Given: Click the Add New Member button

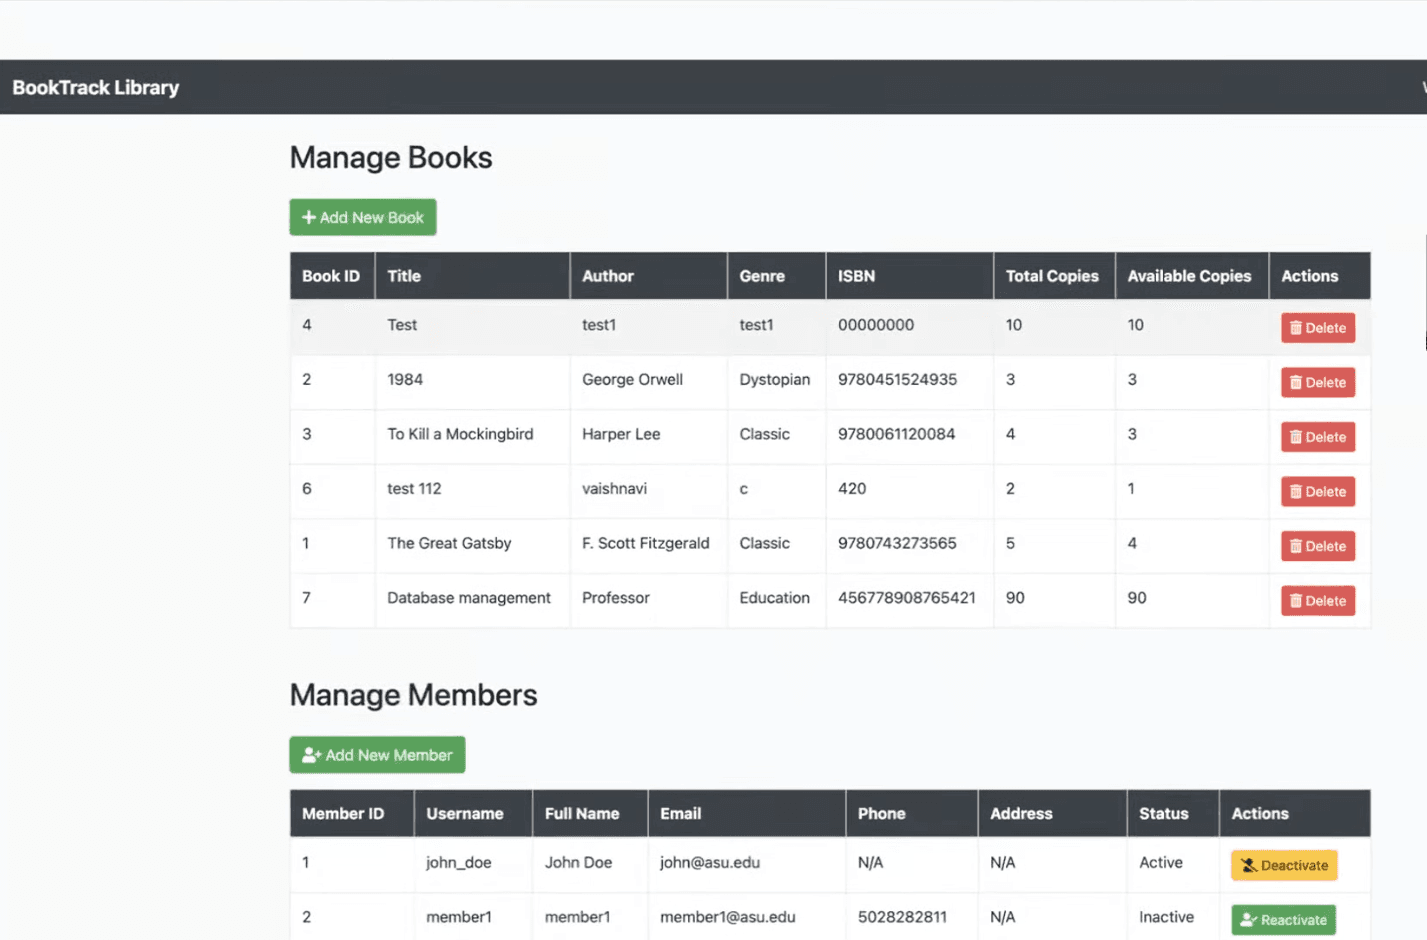Looking at the screenshot, I should tap(377, 755).
